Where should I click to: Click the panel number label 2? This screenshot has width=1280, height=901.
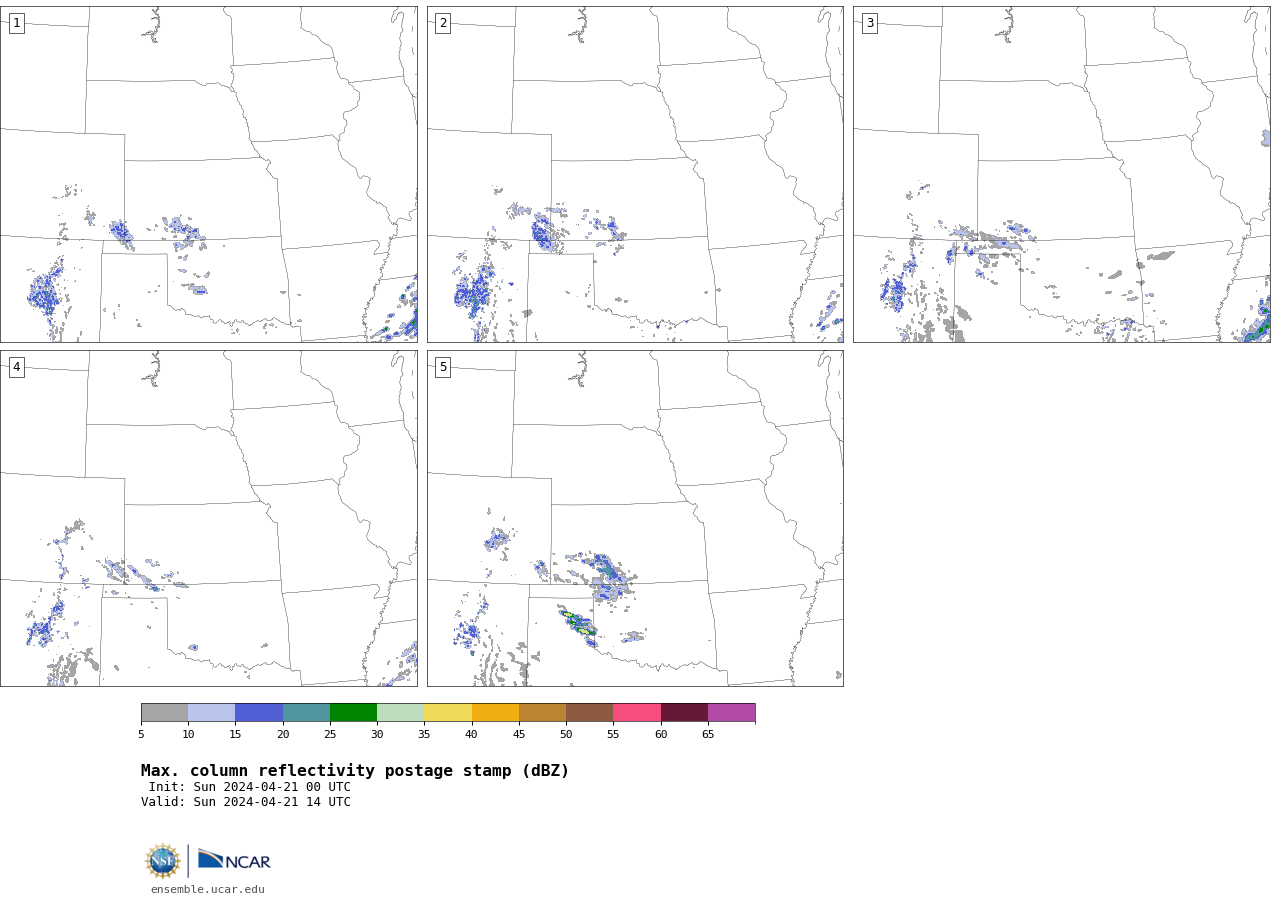[x=443, y=23]
